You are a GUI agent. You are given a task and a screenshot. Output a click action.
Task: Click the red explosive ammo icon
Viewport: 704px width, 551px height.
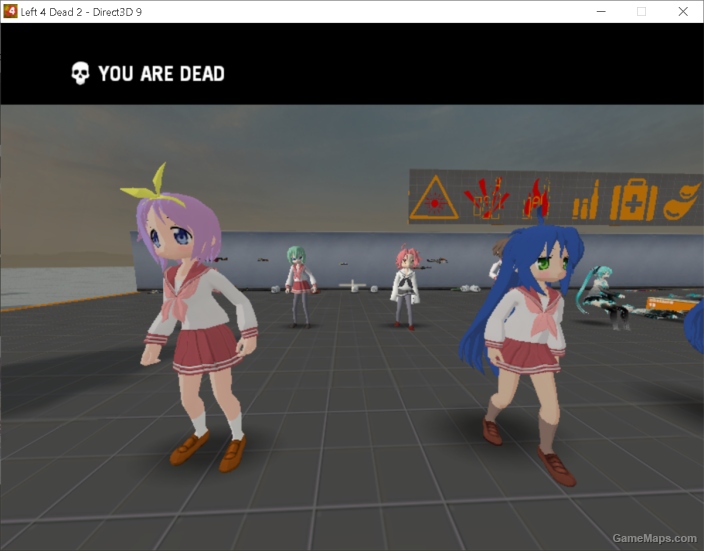[487, 198]
